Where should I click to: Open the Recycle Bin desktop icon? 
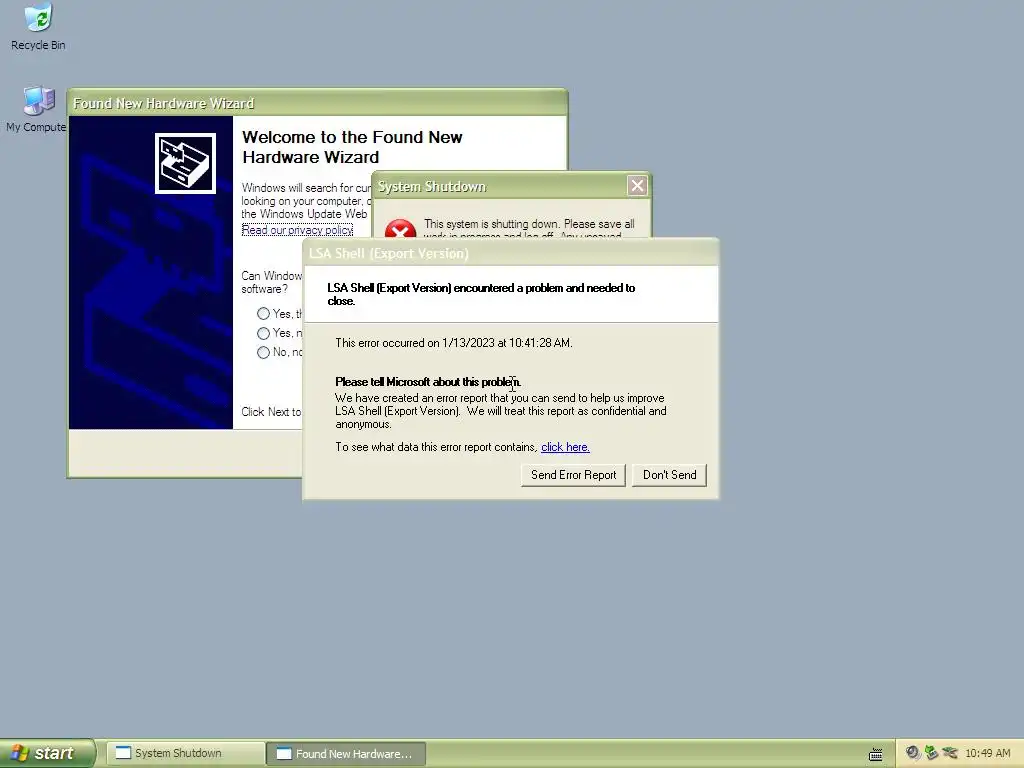tap(38, 27)
